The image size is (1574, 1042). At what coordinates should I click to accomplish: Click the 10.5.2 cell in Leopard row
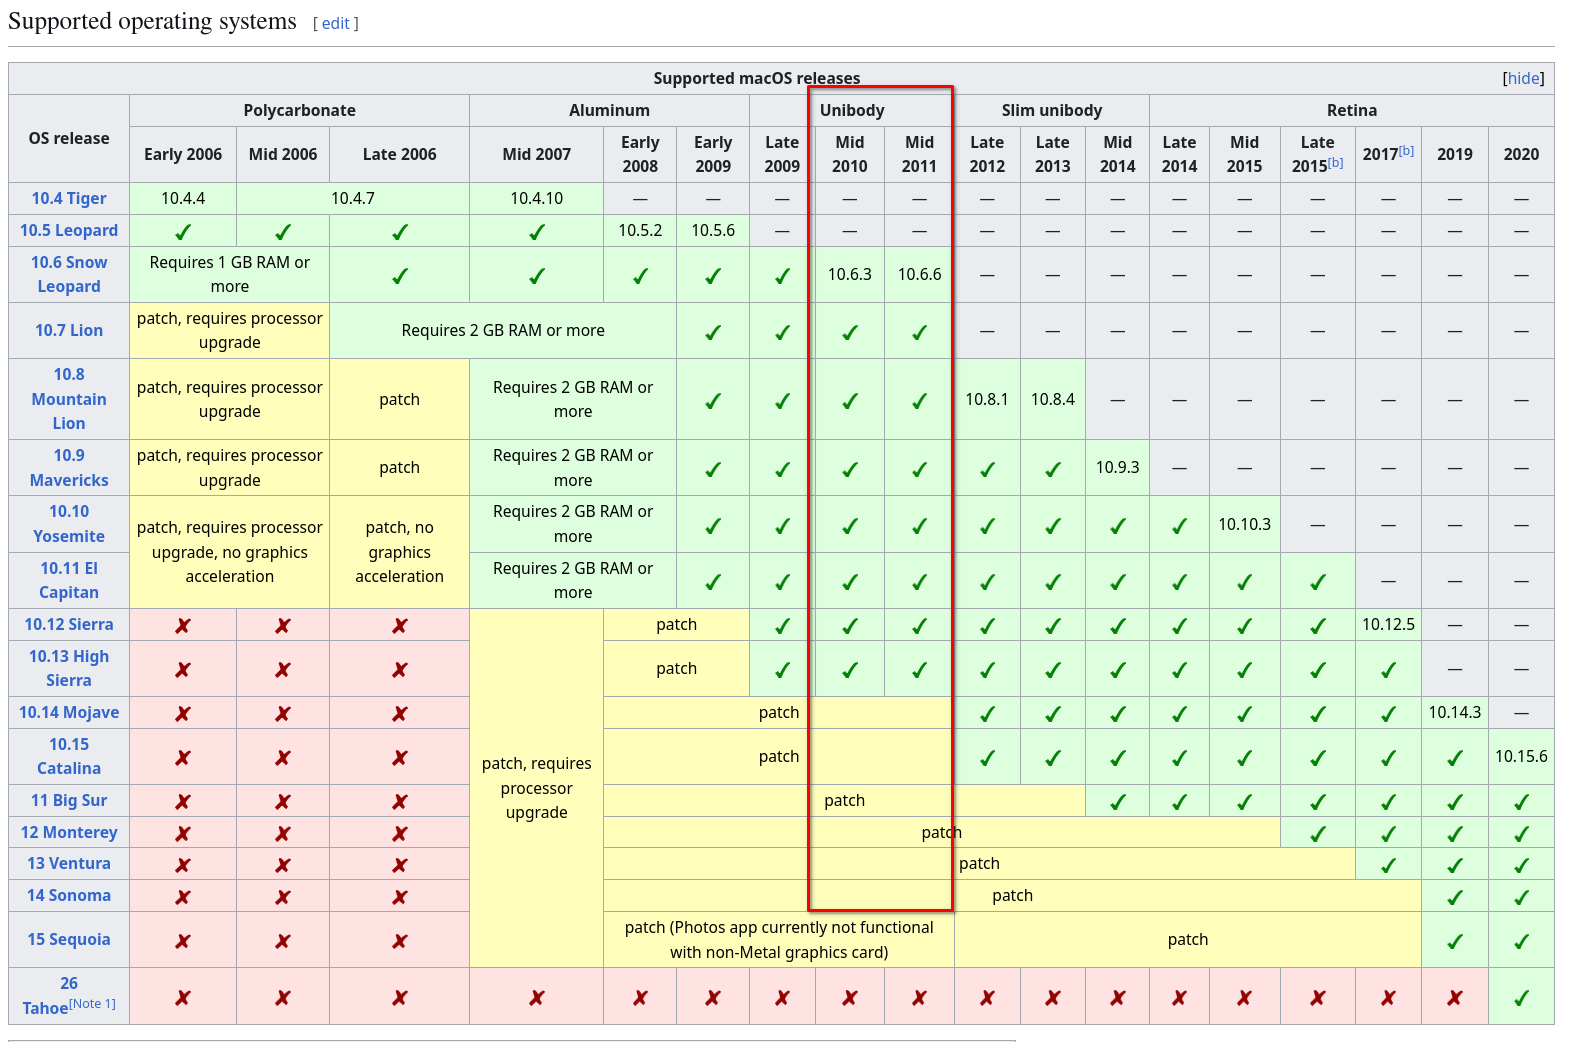(x=640, y=230)
